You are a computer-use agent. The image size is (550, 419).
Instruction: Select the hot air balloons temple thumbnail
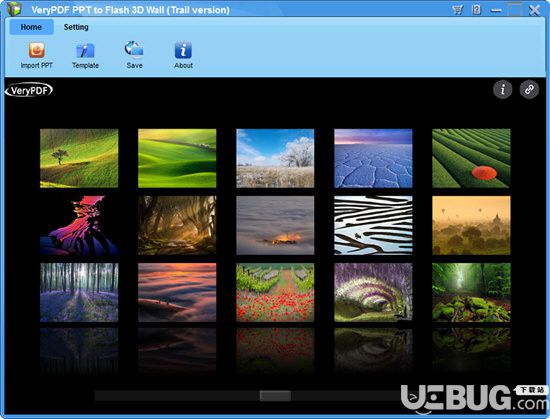pos(471,225)
